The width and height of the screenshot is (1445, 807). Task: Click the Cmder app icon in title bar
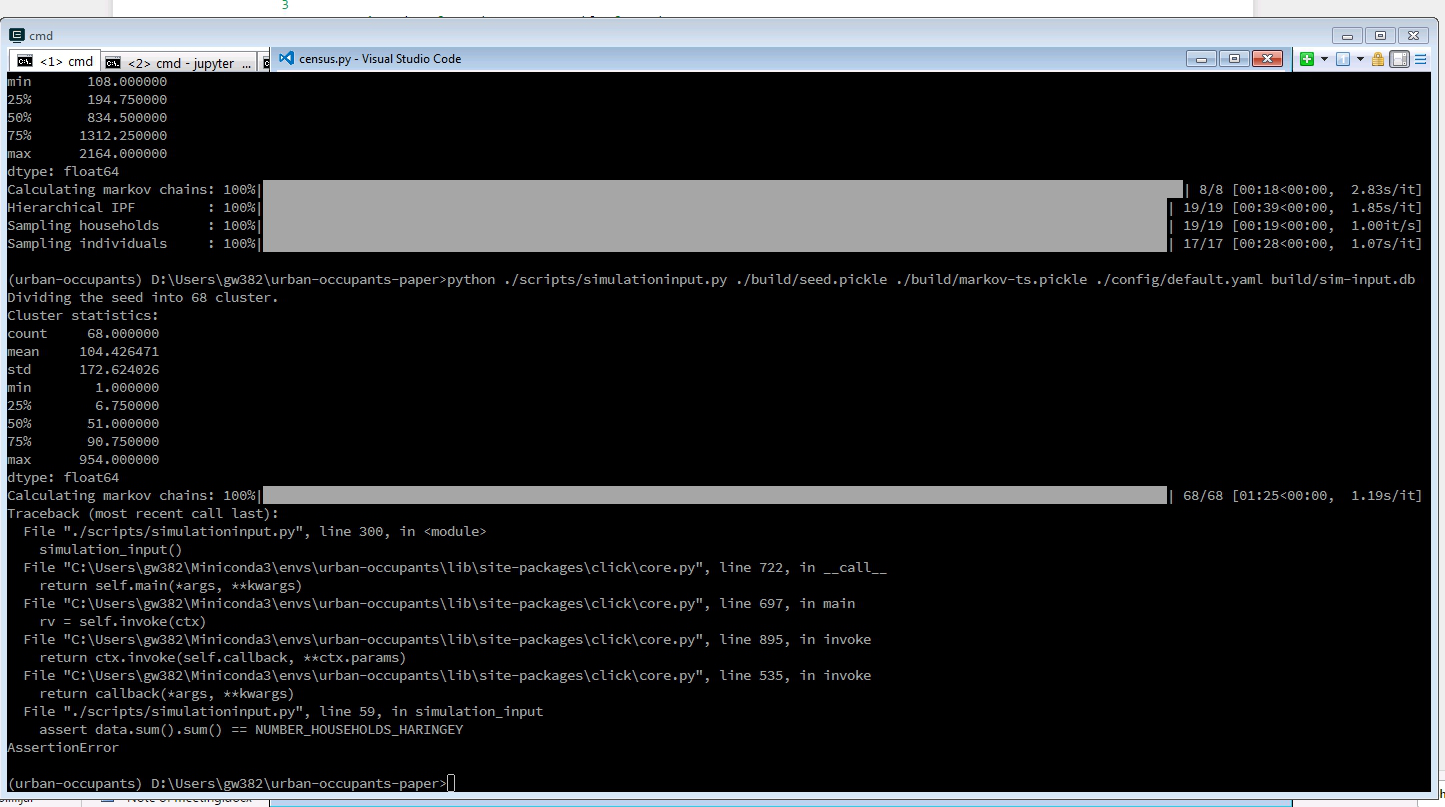17,35
